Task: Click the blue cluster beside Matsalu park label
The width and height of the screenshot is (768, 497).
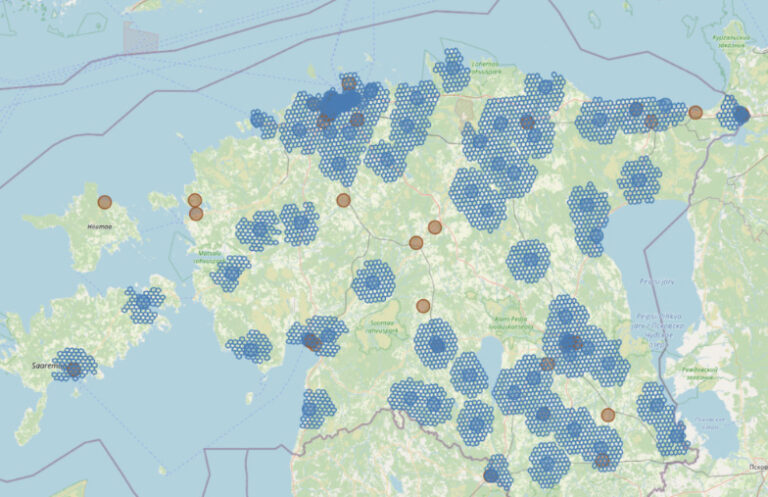Action: coord(231,272)
